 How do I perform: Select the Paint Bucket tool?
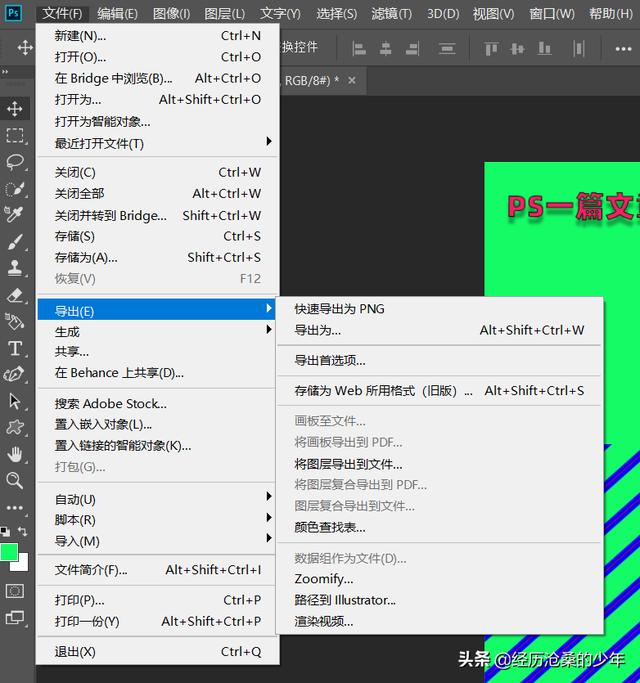[15, 322]
